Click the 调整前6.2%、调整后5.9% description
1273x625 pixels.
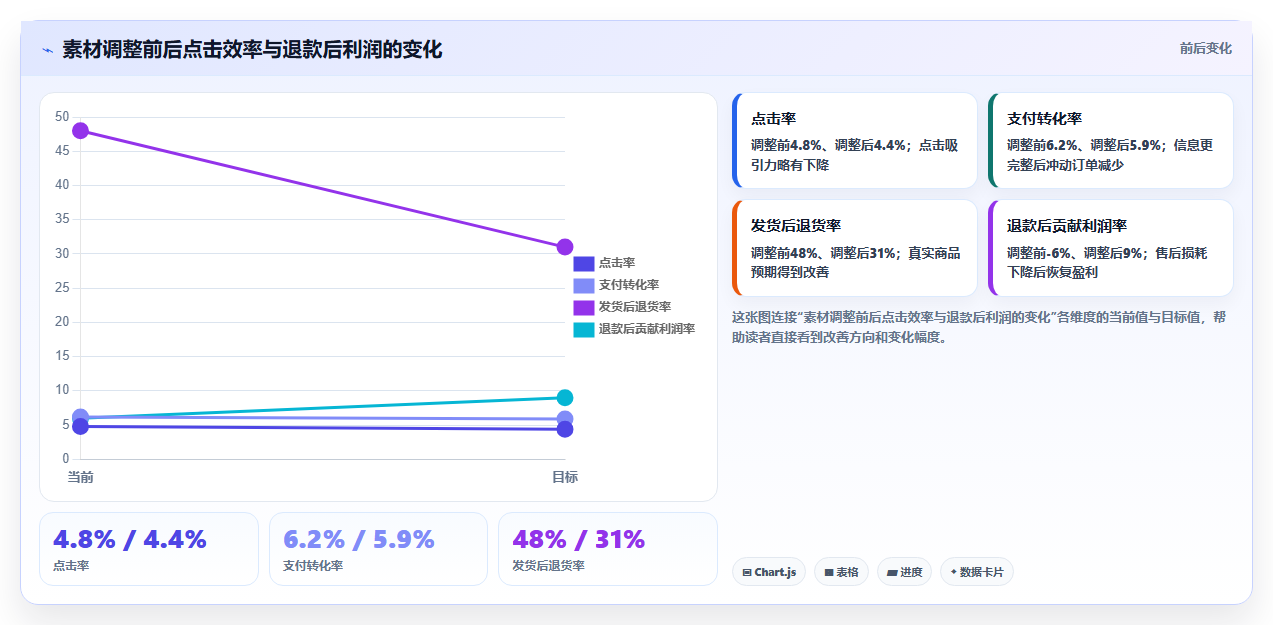[1110, 155]
